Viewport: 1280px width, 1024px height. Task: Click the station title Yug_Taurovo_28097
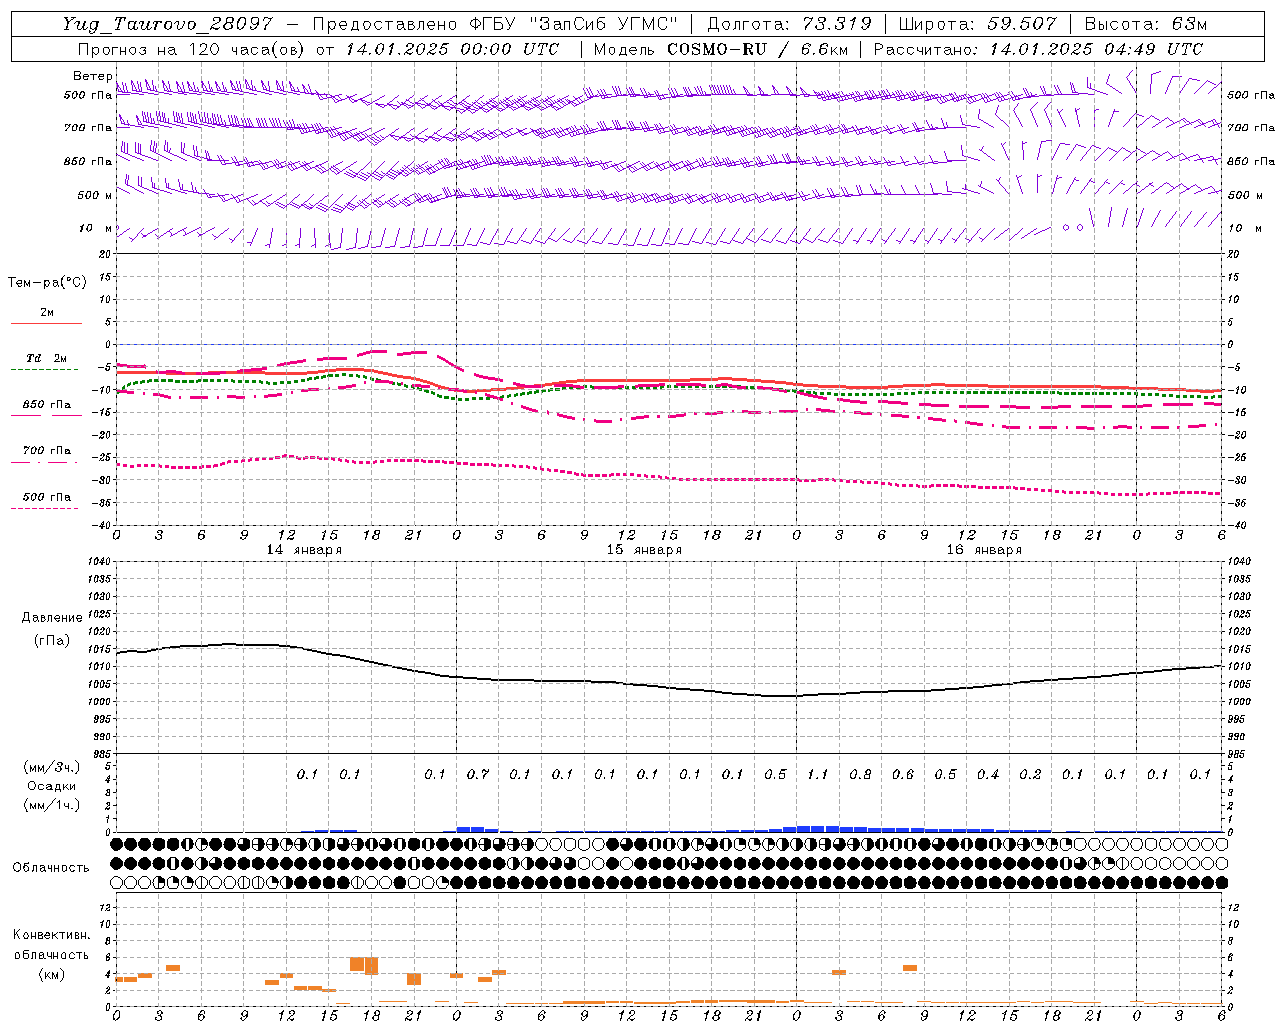click(x=167, y=24)
